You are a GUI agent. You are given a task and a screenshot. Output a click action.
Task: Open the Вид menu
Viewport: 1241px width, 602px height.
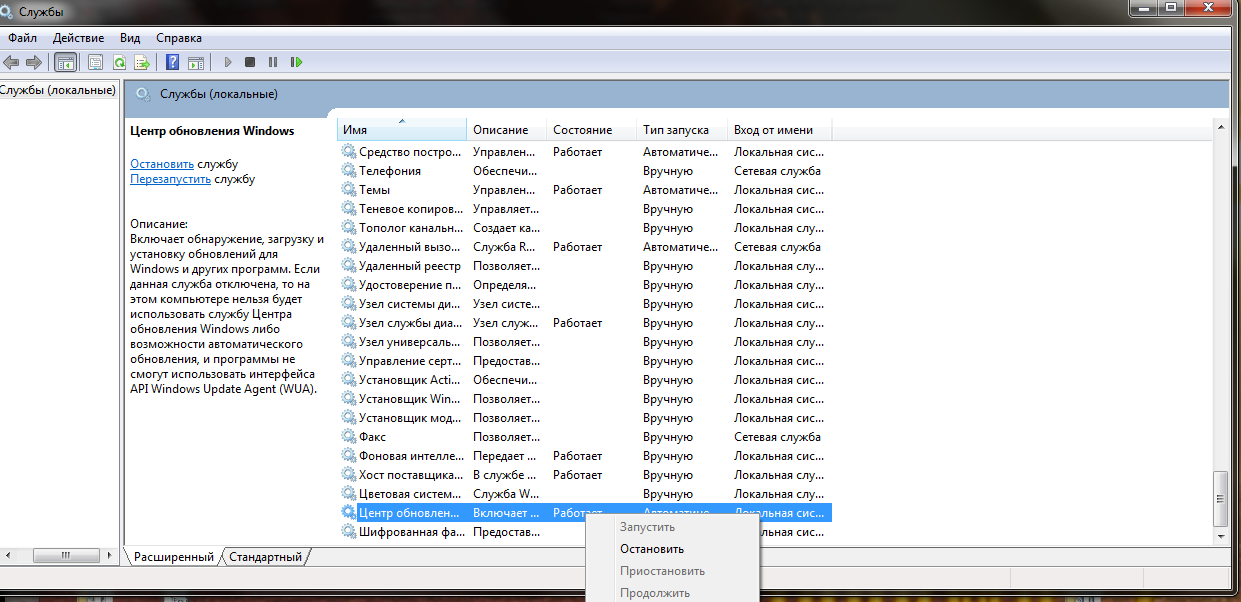pyautogui.click(x=130, y=37)
